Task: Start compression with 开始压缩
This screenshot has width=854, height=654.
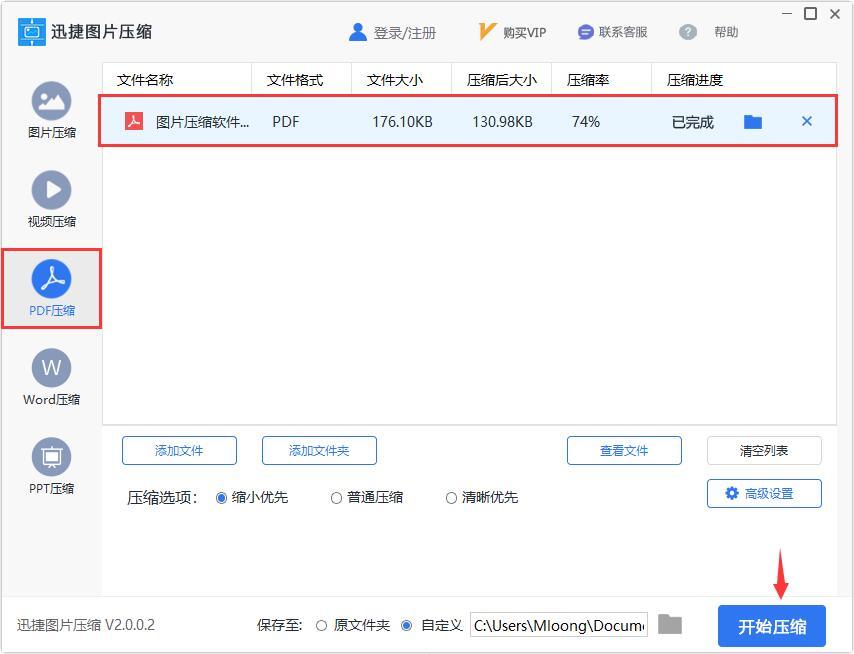Action: 772,626
